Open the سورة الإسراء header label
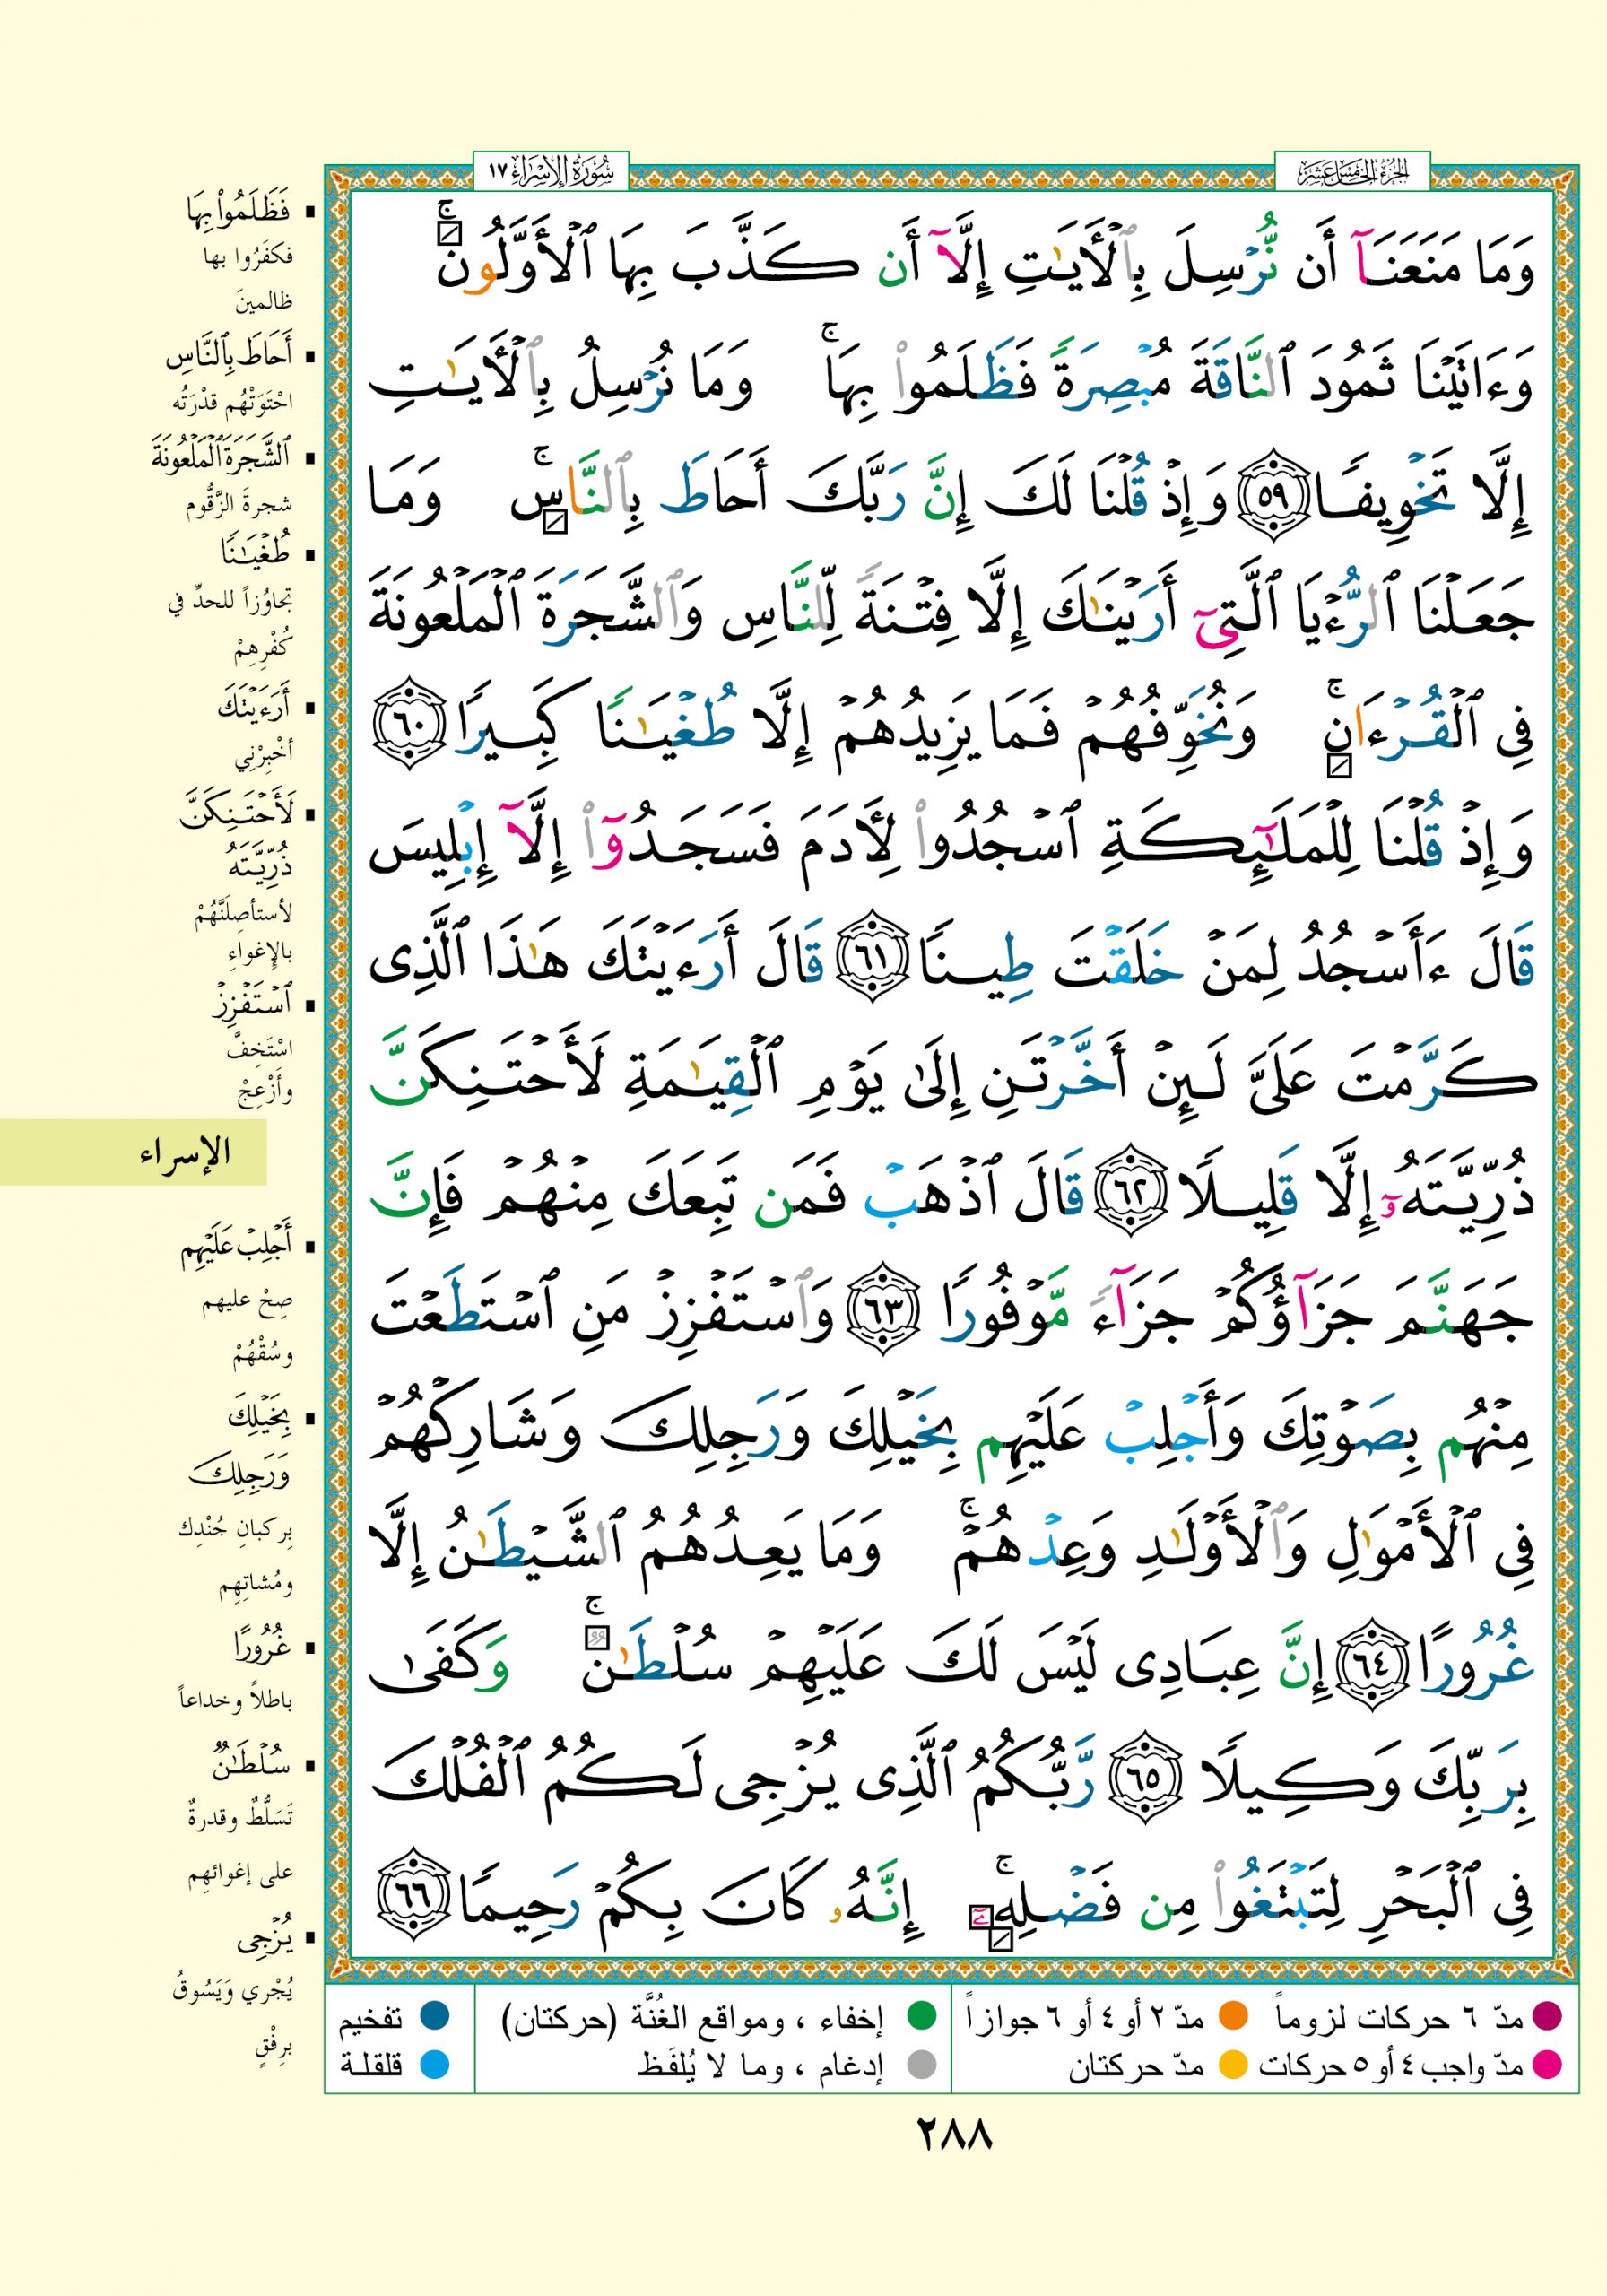1607x2296 pixels. tap(551, 171)
